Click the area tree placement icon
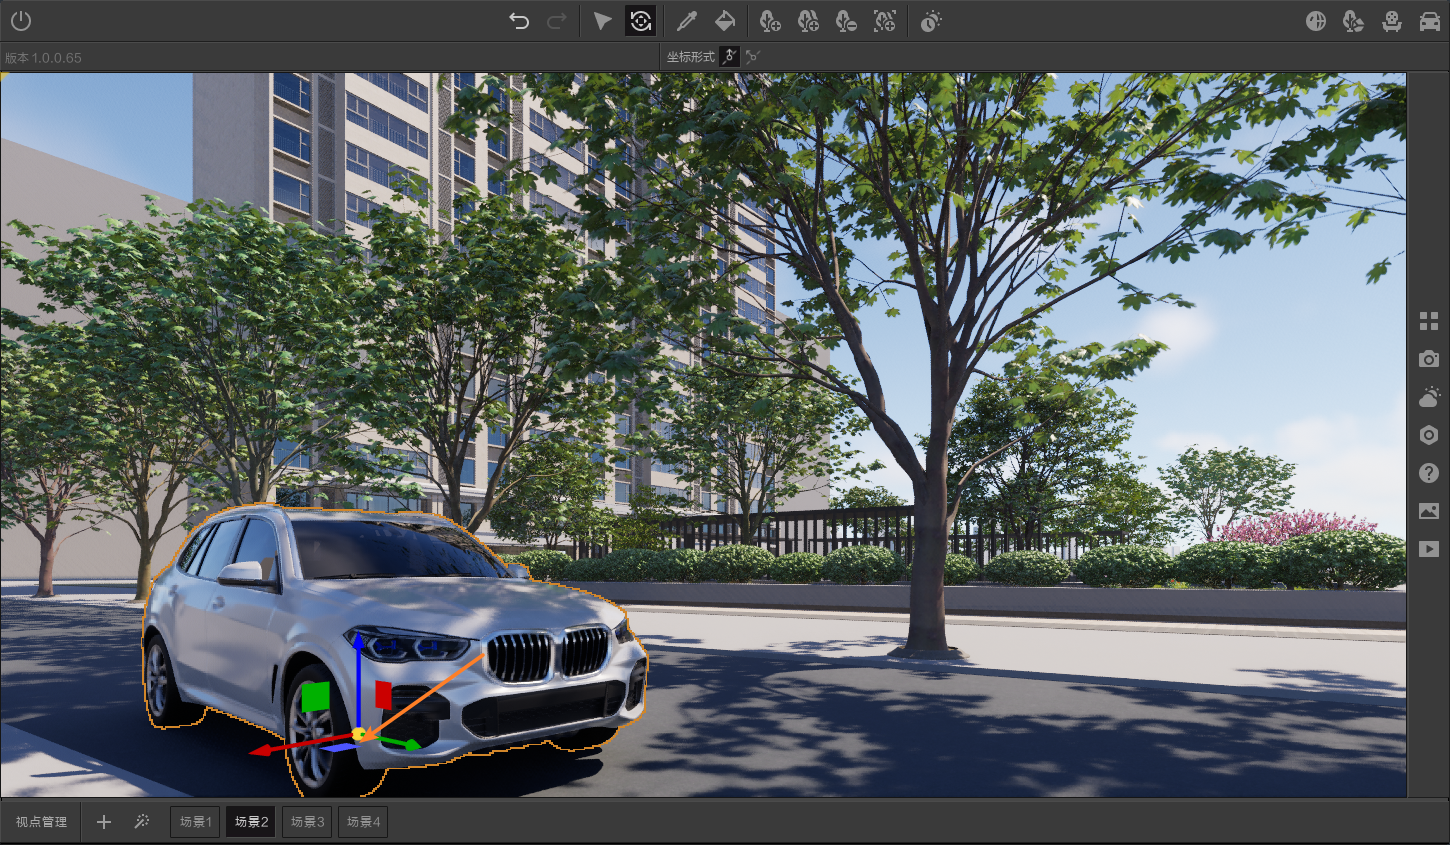Viewport: 1450px width, 845px height. (885, 21)
